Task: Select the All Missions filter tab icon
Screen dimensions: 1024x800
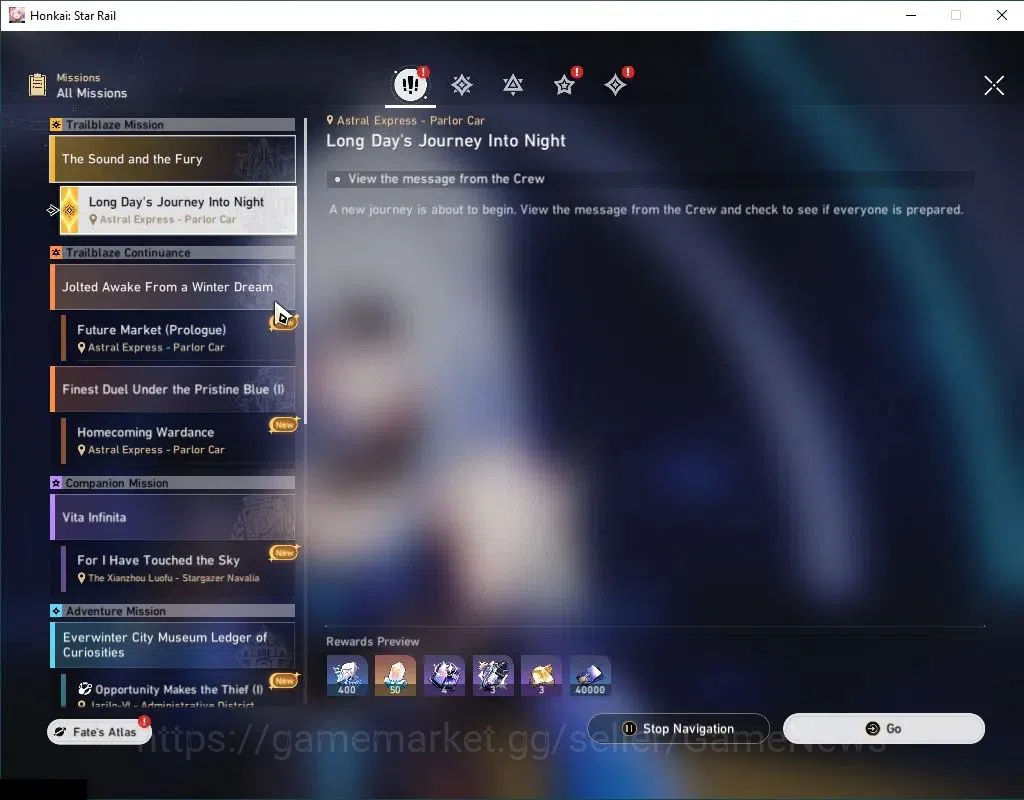Action: 410,84
